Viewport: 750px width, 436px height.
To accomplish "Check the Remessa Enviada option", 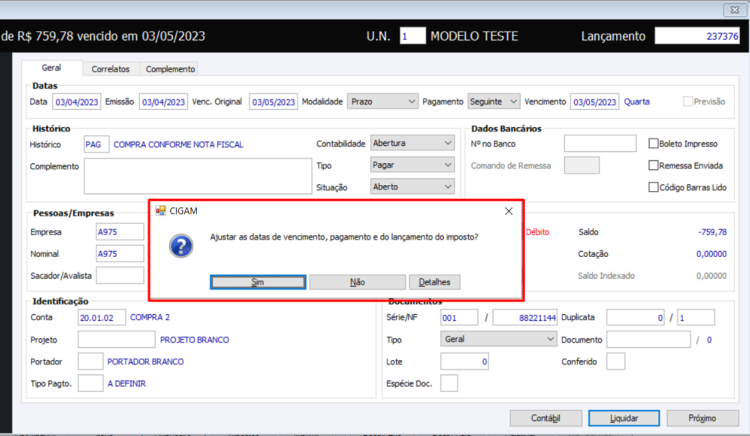I will coord(653,165).
